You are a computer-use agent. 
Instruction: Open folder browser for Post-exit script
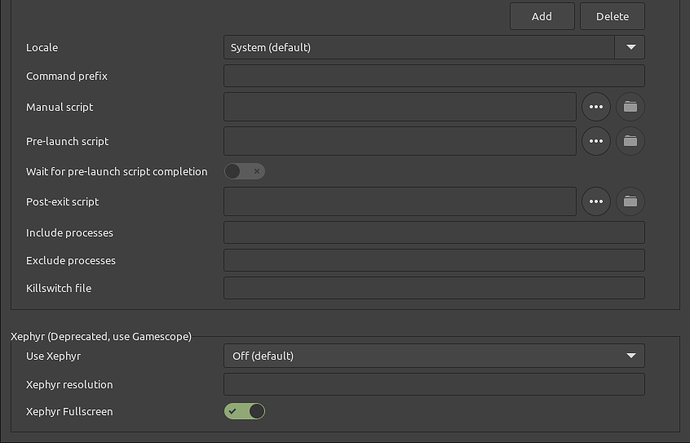(x=630, y=201)
